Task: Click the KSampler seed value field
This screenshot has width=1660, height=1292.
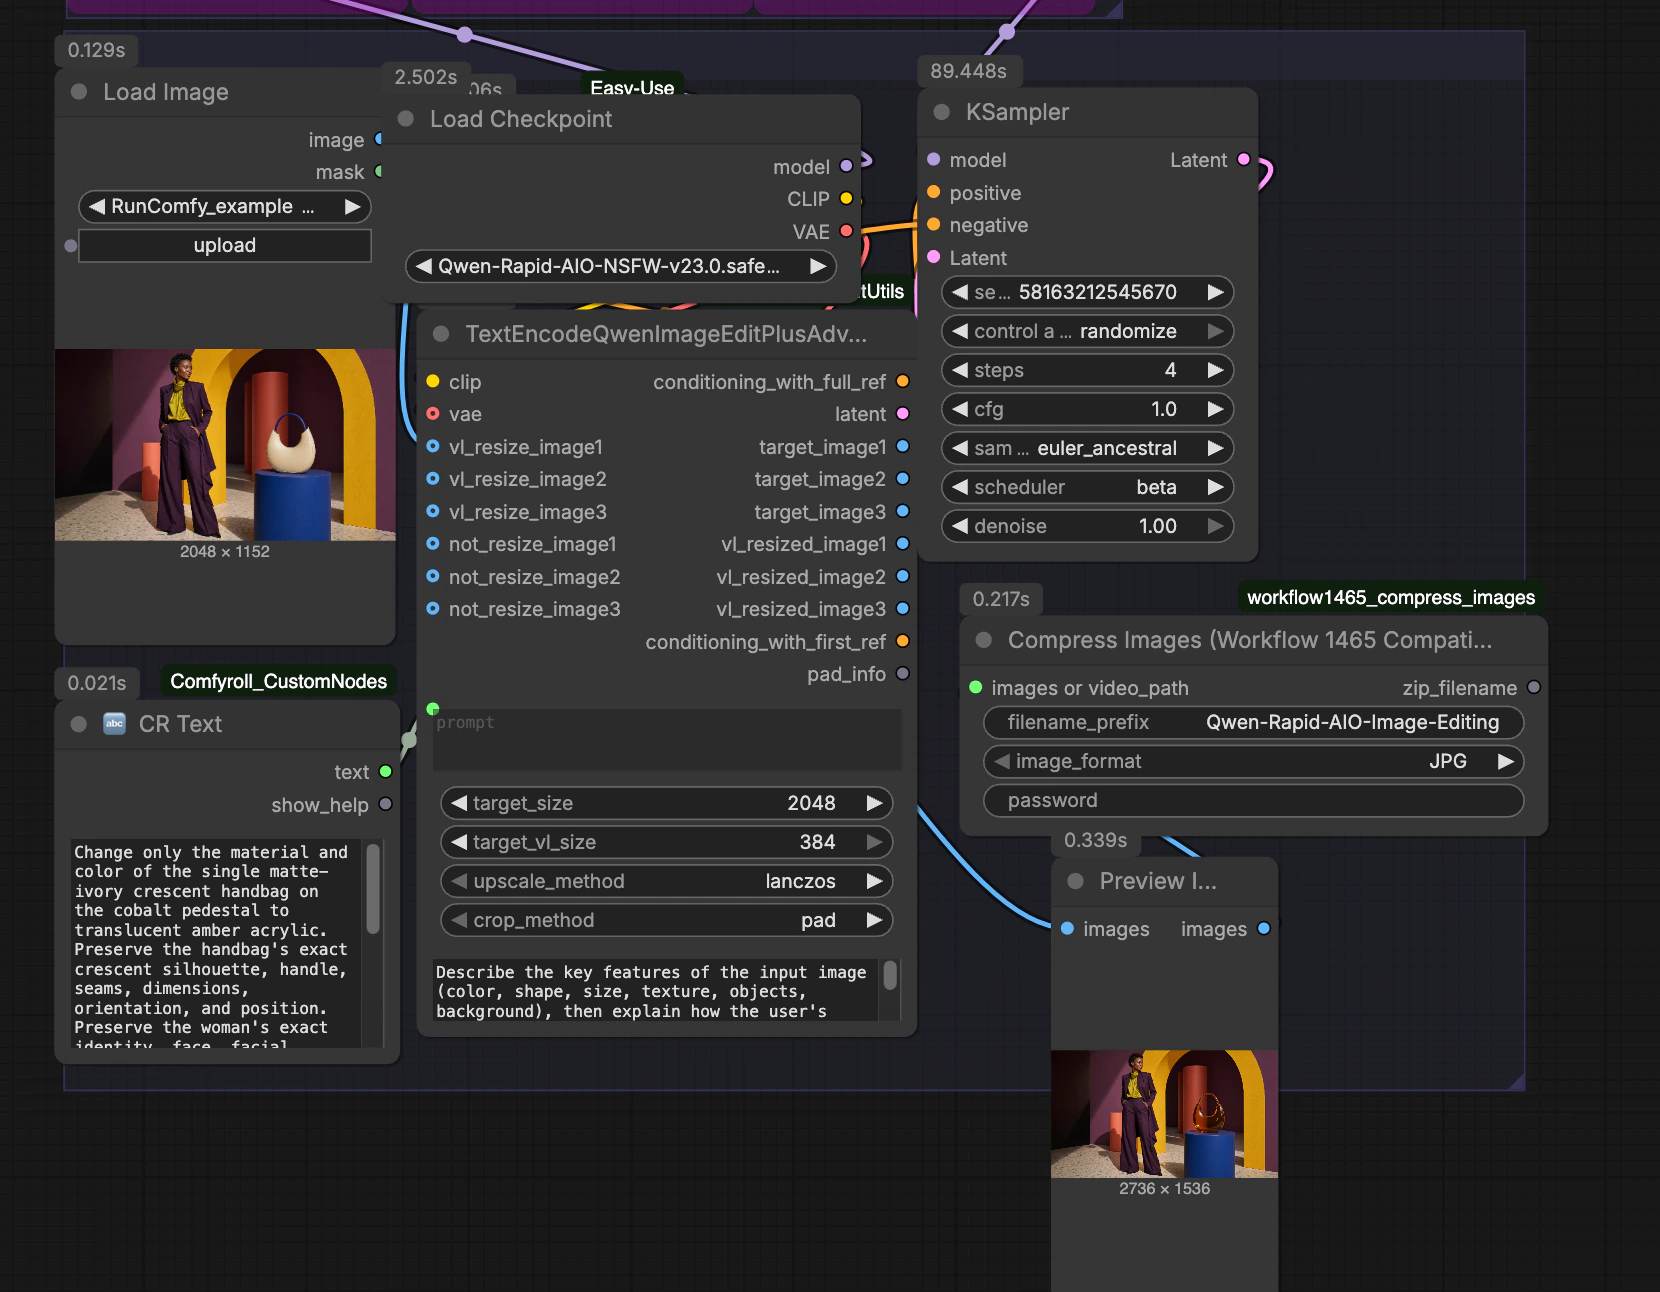Action: tap(1088, 292)
